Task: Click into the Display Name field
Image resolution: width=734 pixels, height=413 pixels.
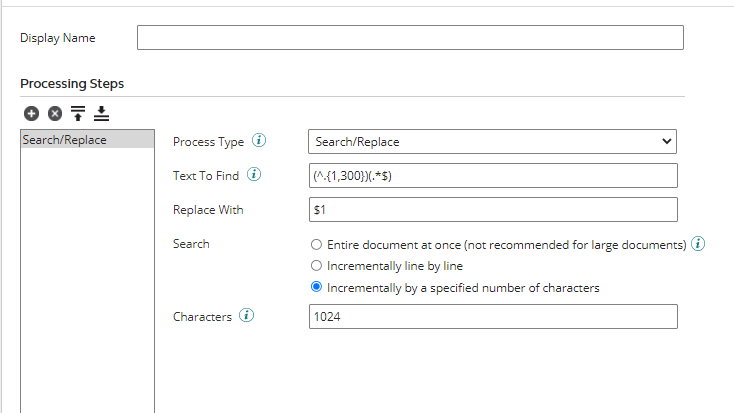Action: pos(410,38)
